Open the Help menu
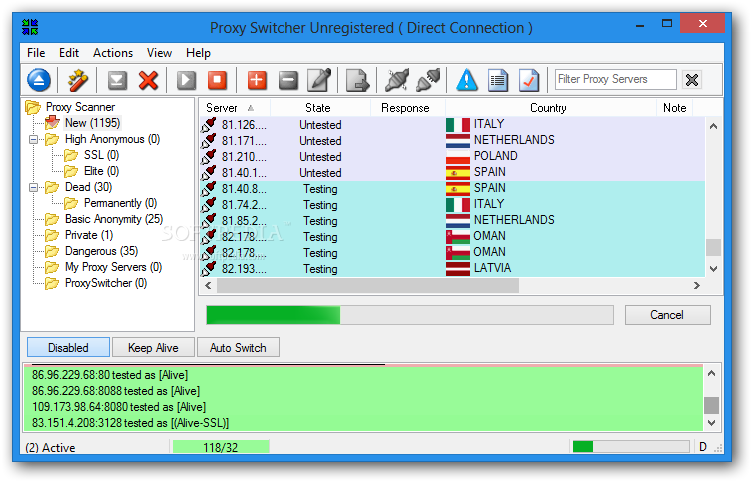 pos(198,53)
